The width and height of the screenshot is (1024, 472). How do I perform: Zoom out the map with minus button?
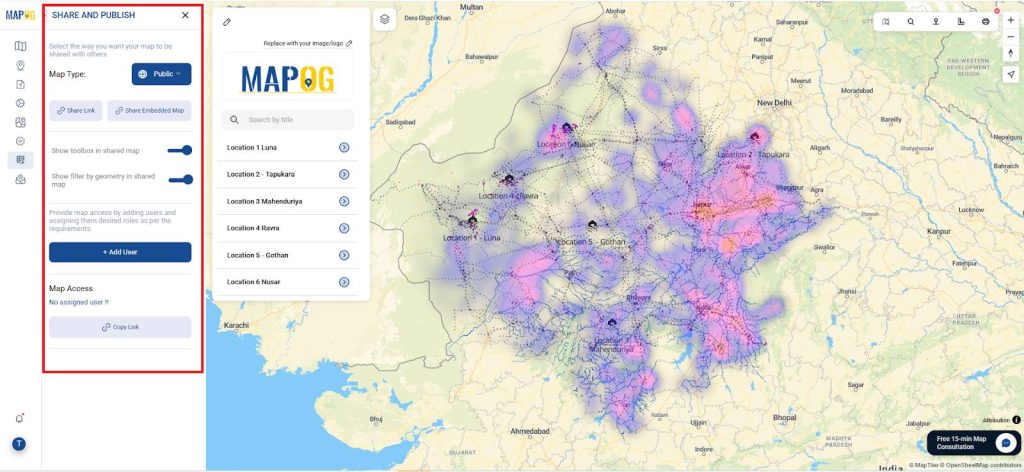pyautogui.click(x=1011, y=37)
